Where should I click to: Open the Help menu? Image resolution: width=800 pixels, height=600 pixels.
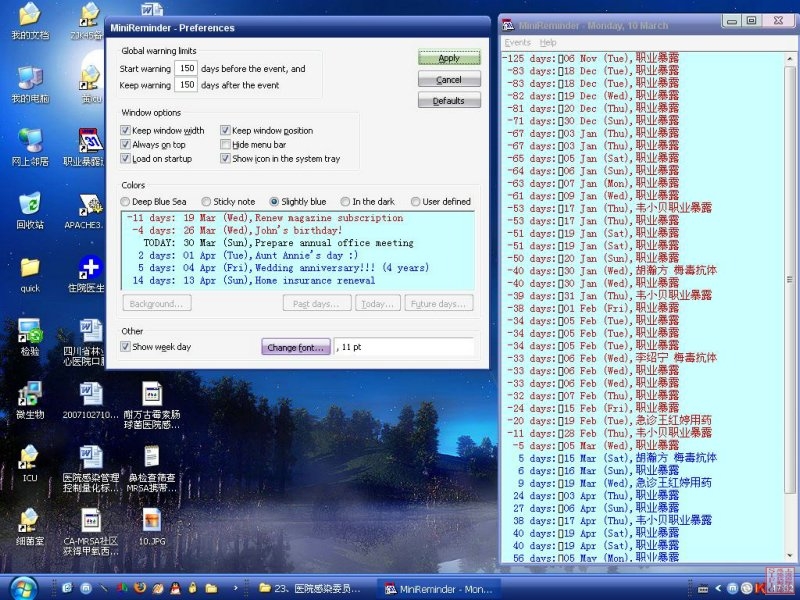[548, 43]
